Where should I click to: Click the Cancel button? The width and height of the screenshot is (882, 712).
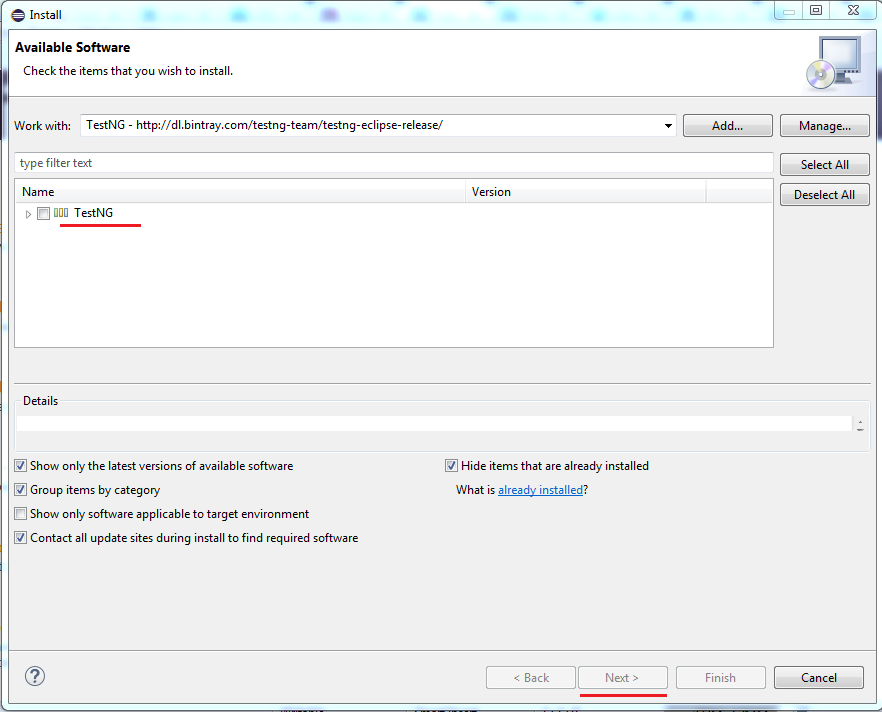click(818, 678)
